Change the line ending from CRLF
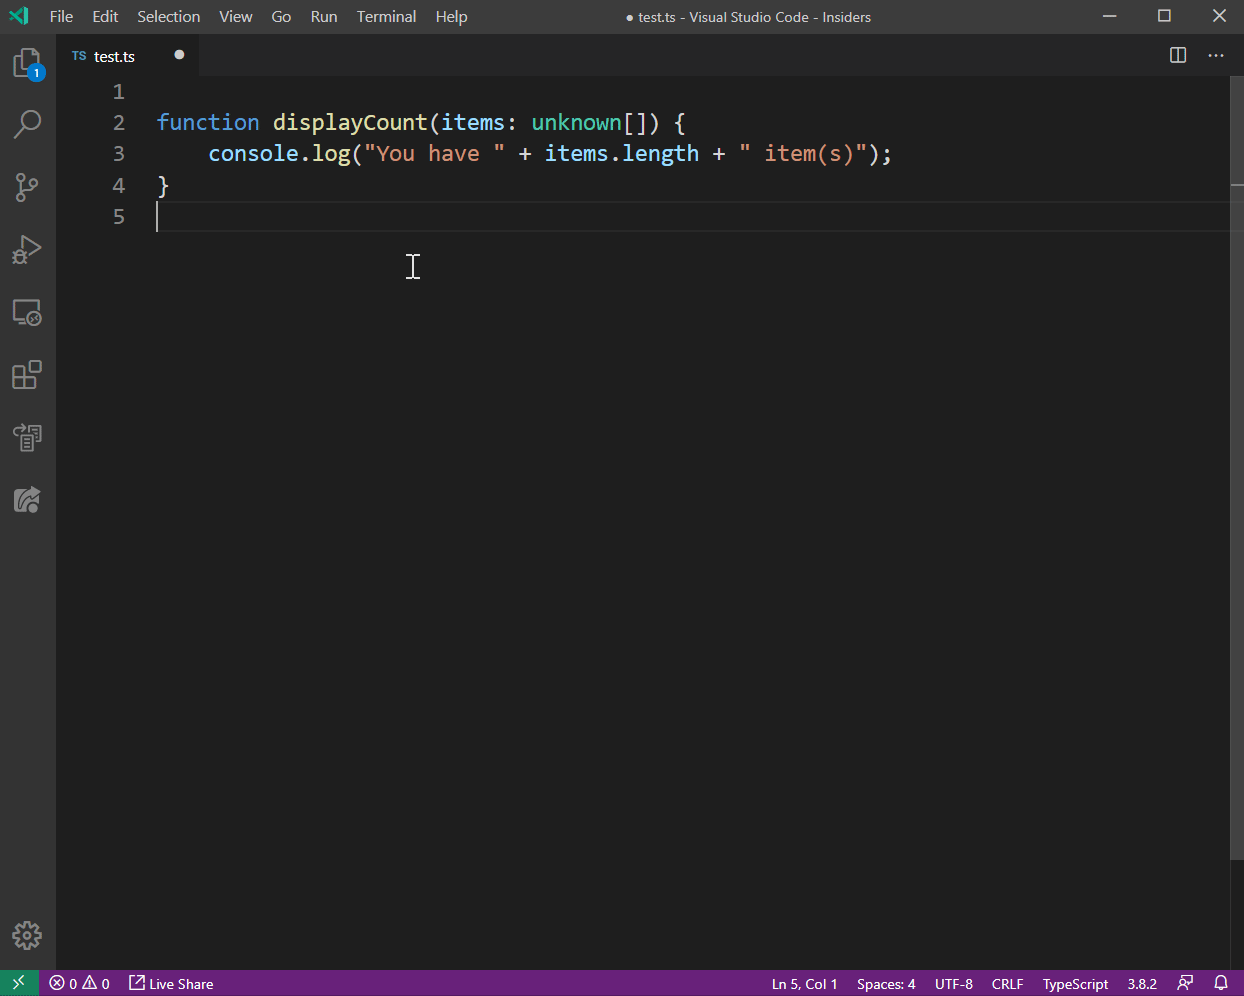The width and height of the screenshot is (1244, 996). click(1007, 983)
